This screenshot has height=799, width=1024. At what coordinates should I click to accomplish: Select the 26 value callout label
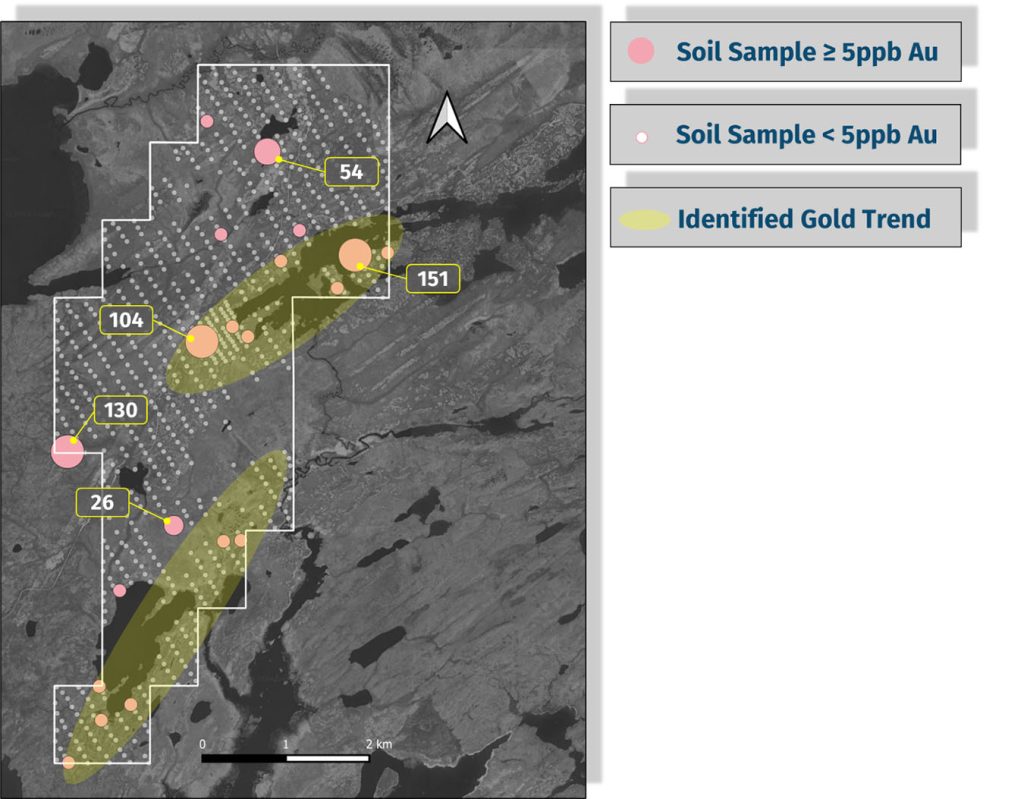tap(102, 503)
